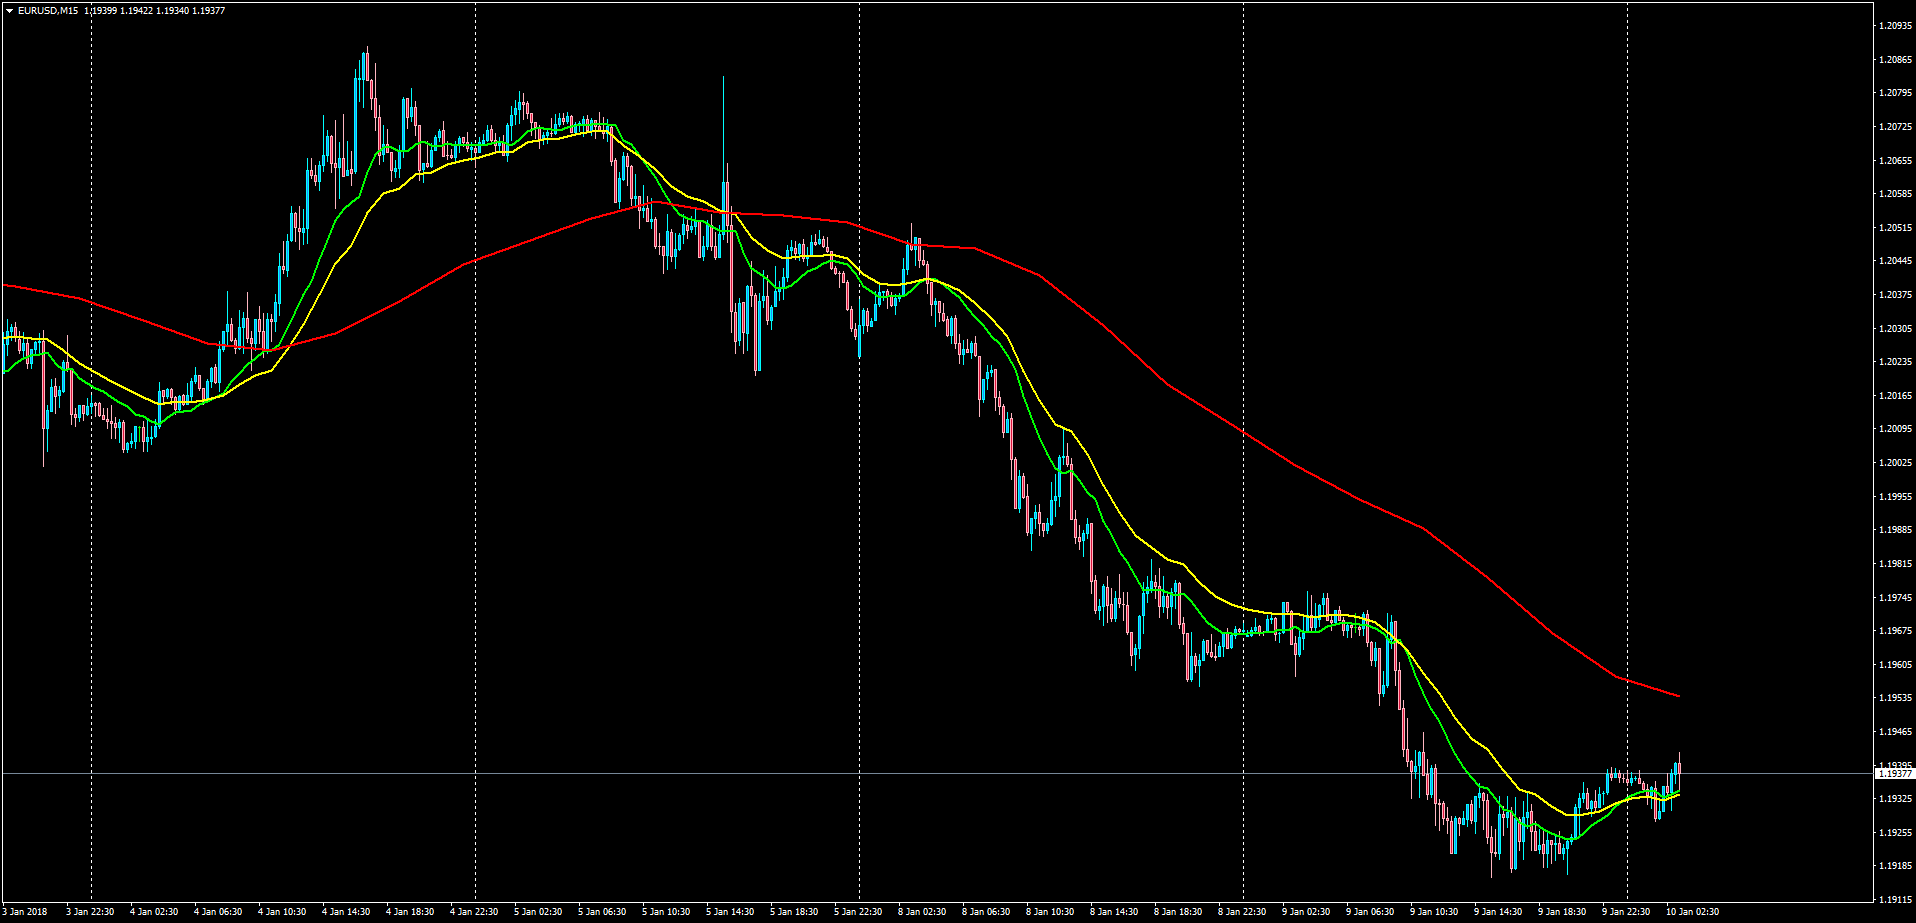Click the 1.20725 price axis label

point(1896,127)
